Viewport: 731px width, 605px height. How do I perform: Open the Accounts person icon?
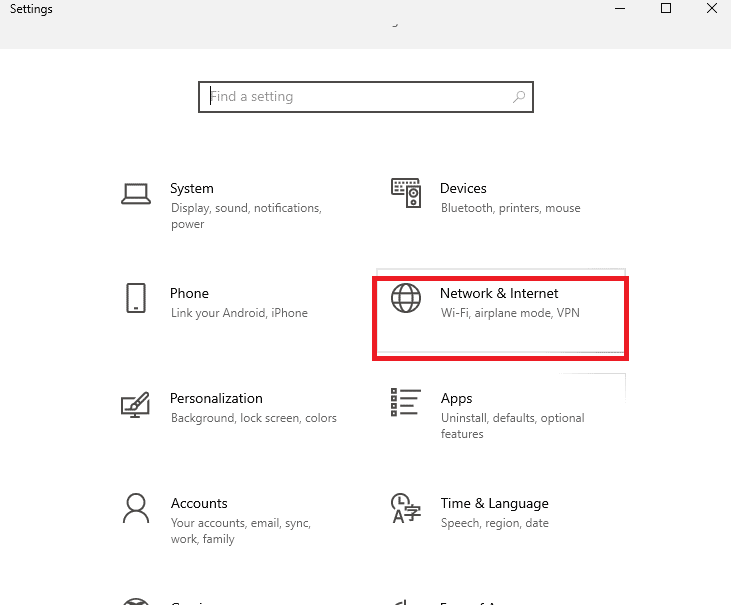(x=136, y=509)
